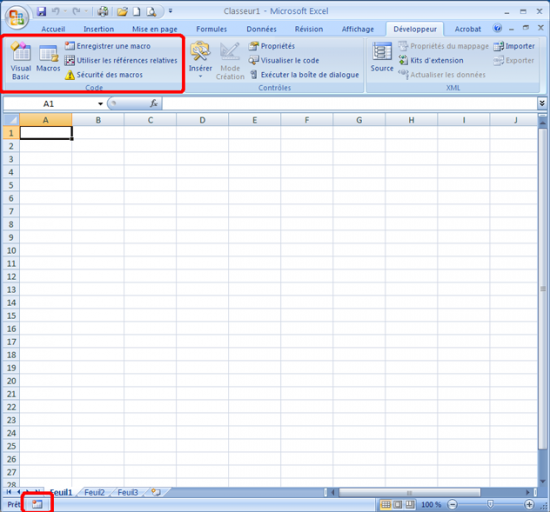Click Exécuter la boîte de dialogue
Image resolution: width=550 pixels, height=512 pixels.
pyautogui.click(x=304, y=75)
